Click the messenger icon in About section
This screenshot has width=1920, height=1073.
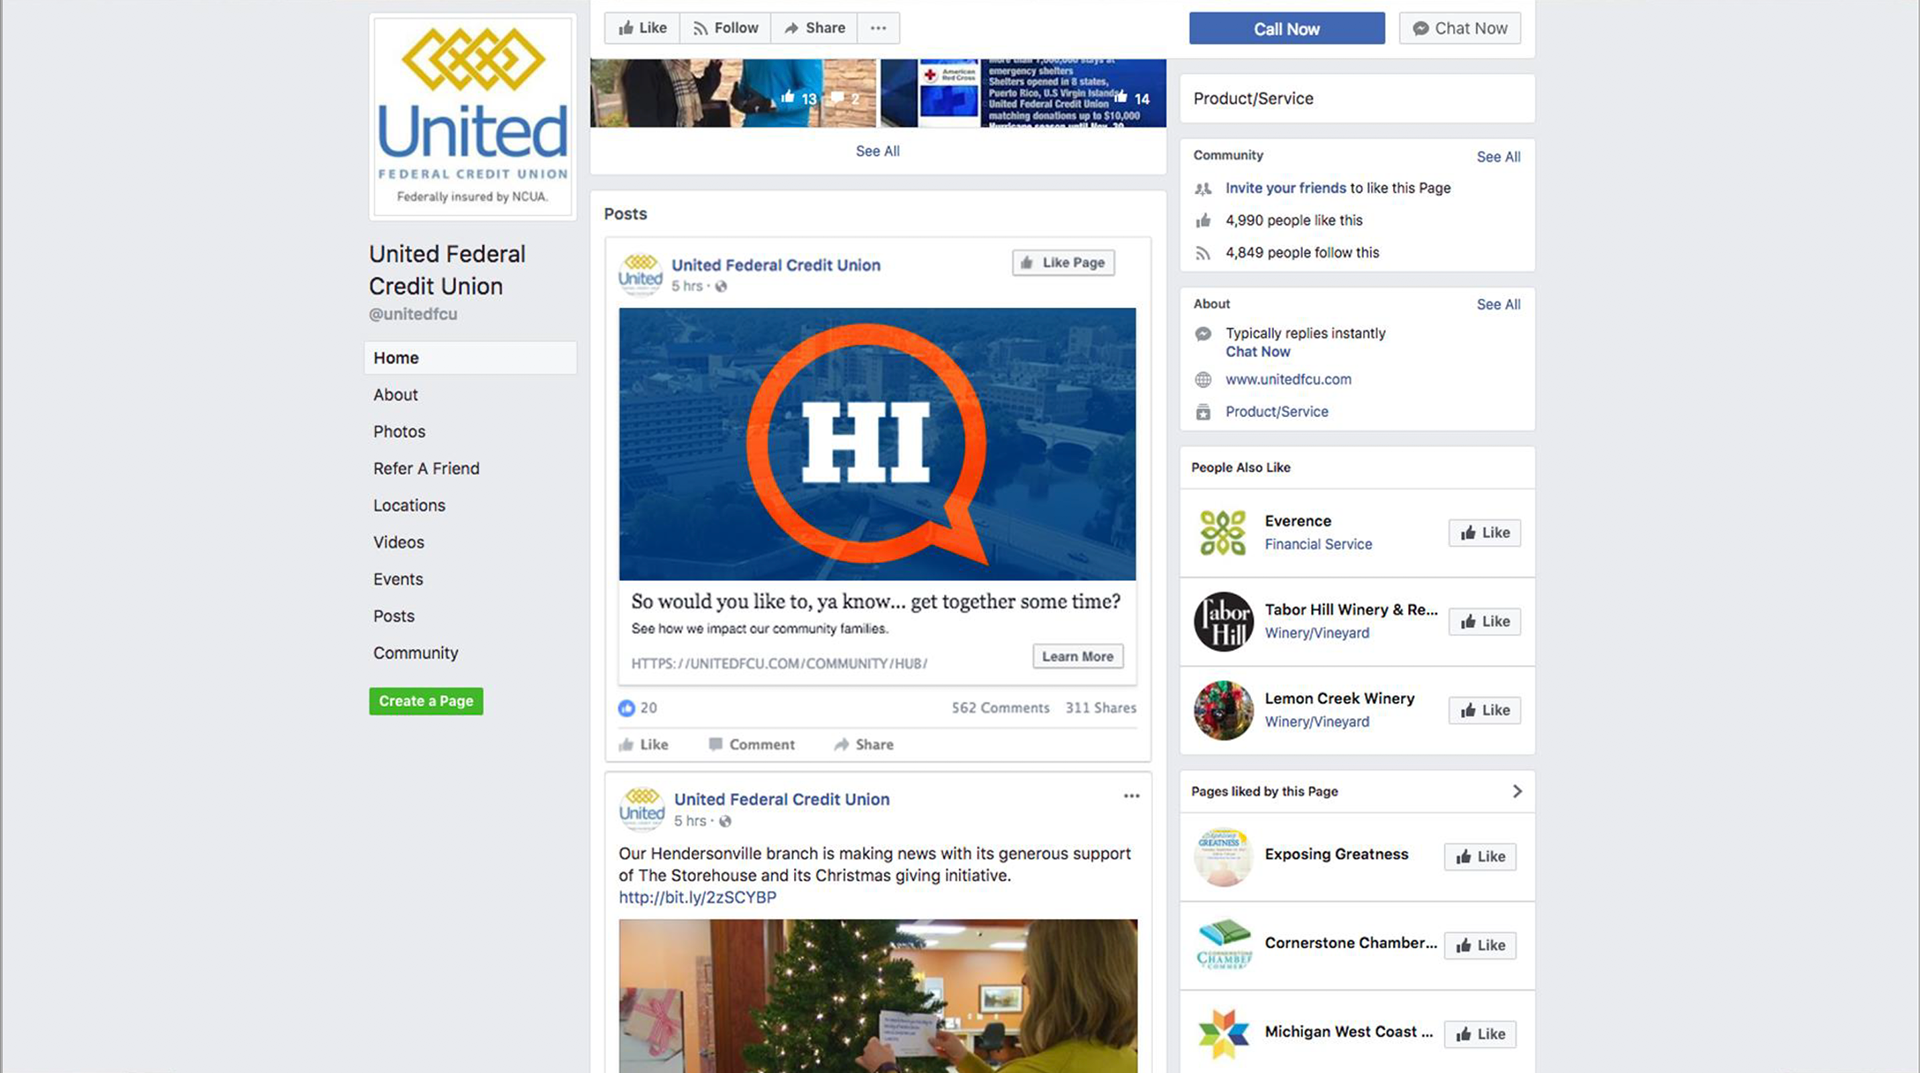click(1203, 334)
